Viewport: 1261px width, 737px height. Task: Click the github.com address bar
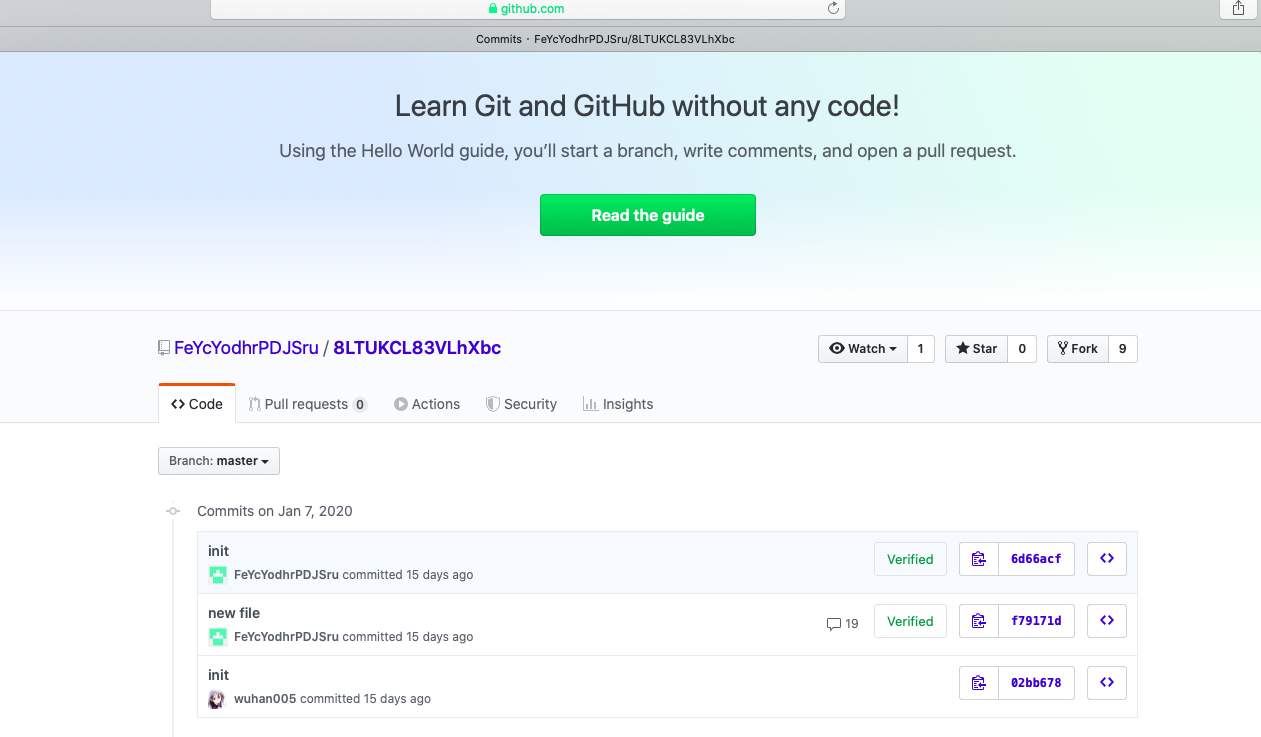point(527,8)
